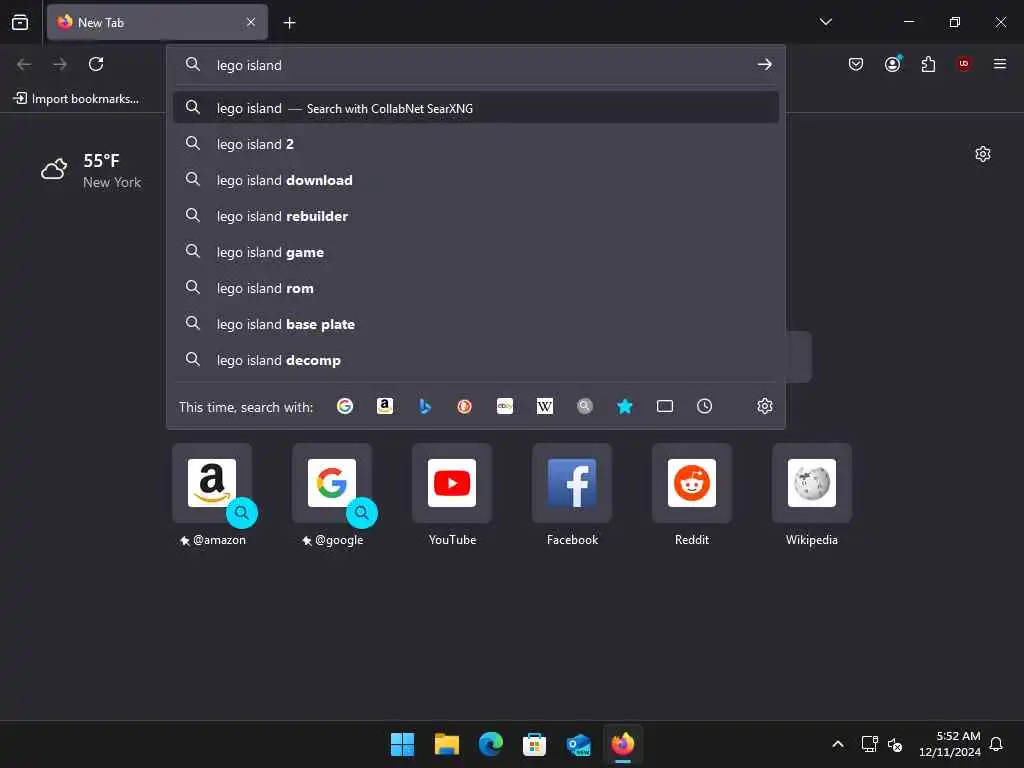Choose suggestion lego island 2
This screenshot has height=768, width=1024.
coord(476,144)
